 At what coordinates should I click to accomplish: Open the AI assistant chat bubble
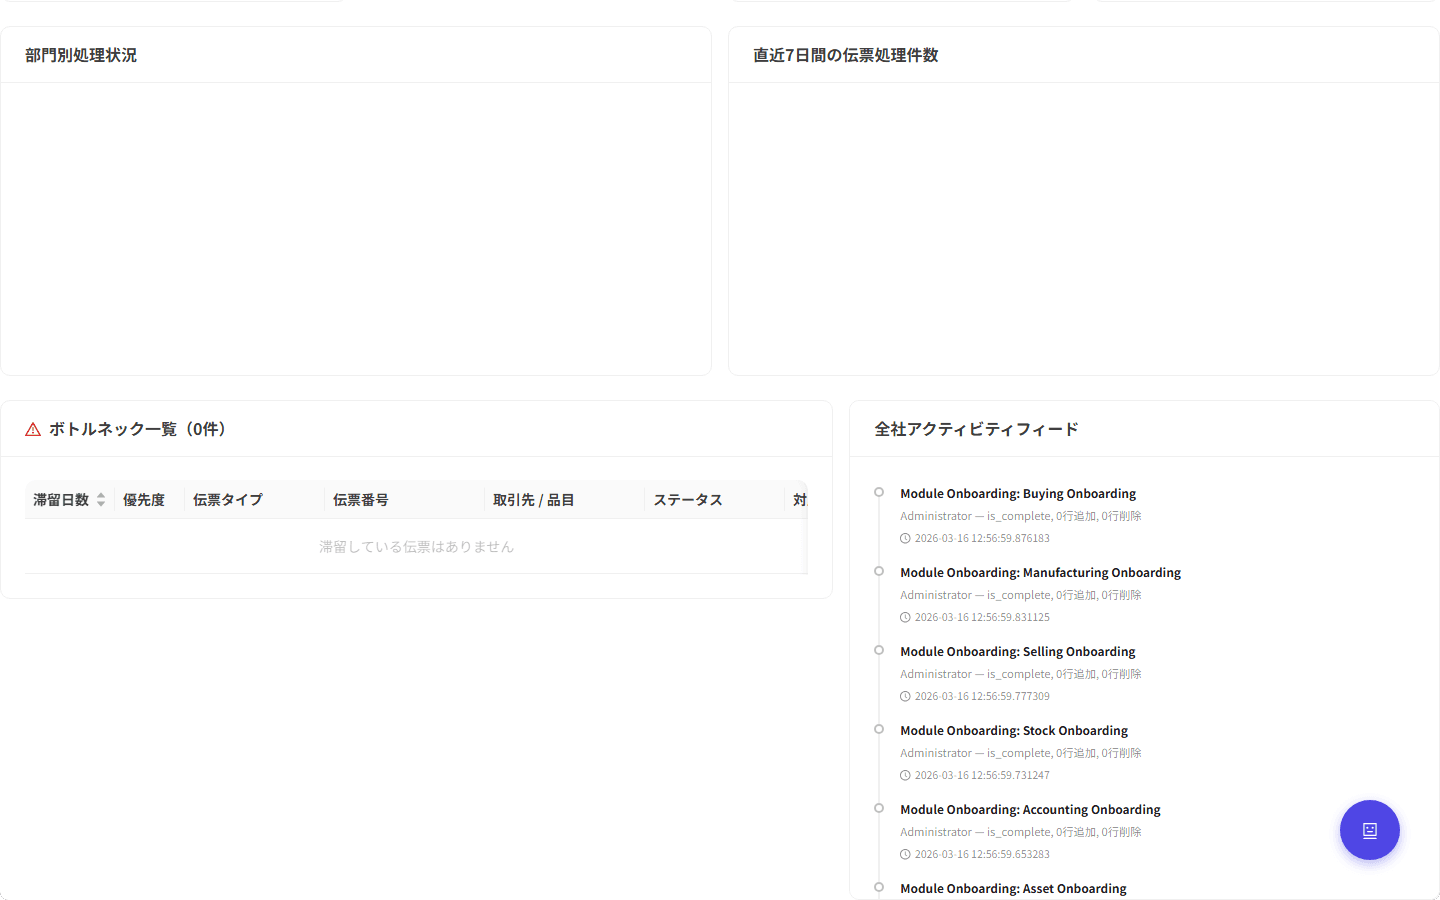(x=1369, y=830)
